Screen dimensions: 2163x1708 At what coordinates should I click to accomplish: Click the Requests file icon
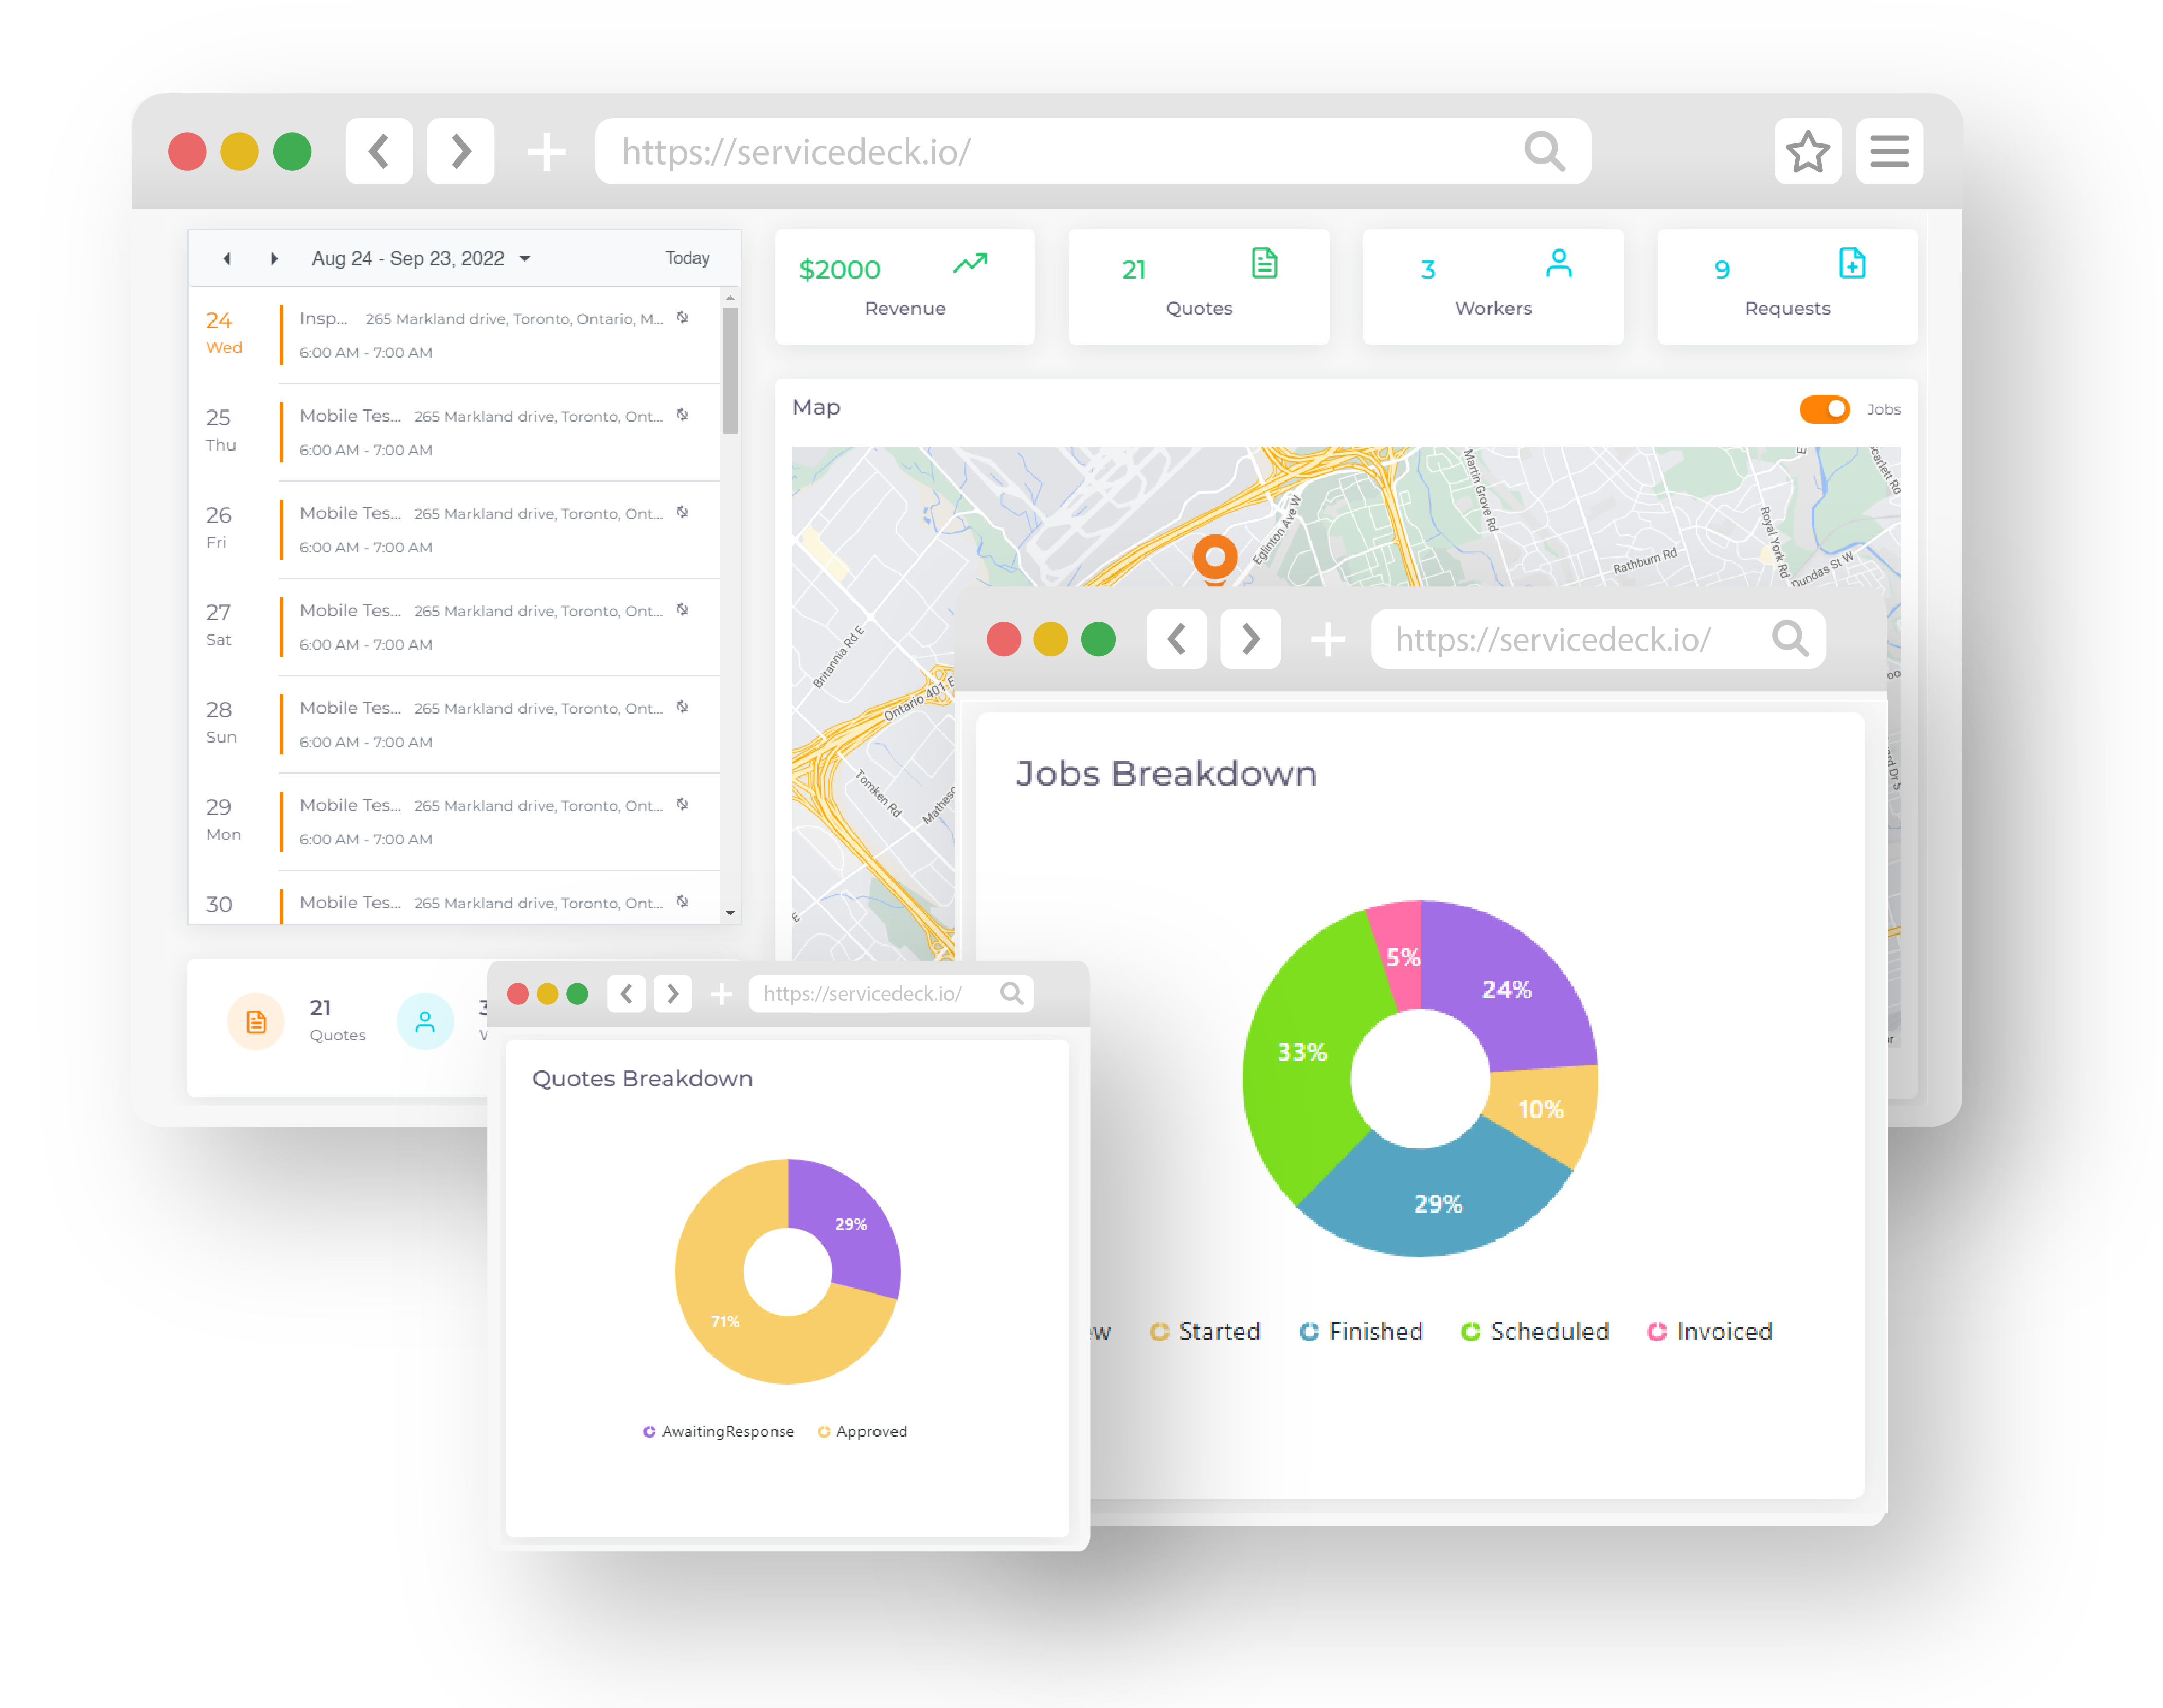(x=1852, y=263)
